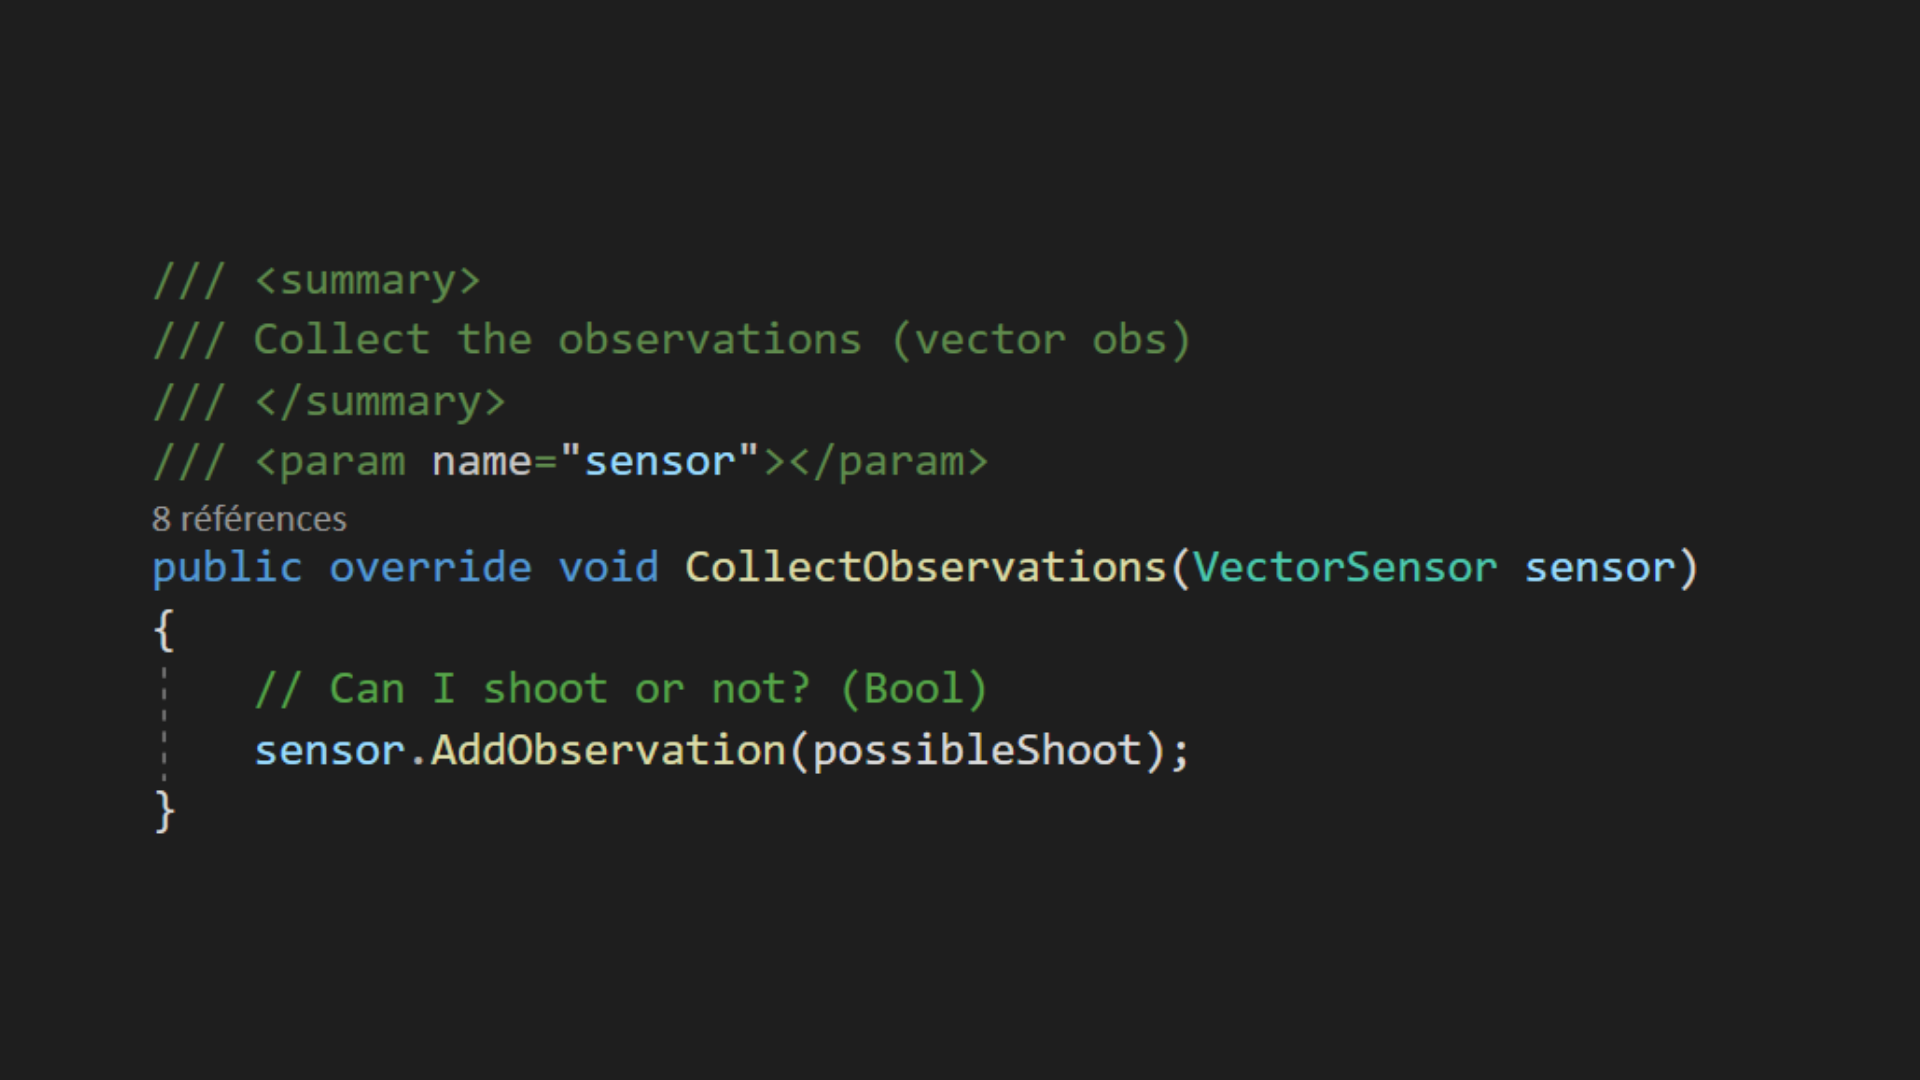The width and height of the screenshot is (1920, 1080).
Task: Click the VectorSensor type name
Action: coord(1344,568)
